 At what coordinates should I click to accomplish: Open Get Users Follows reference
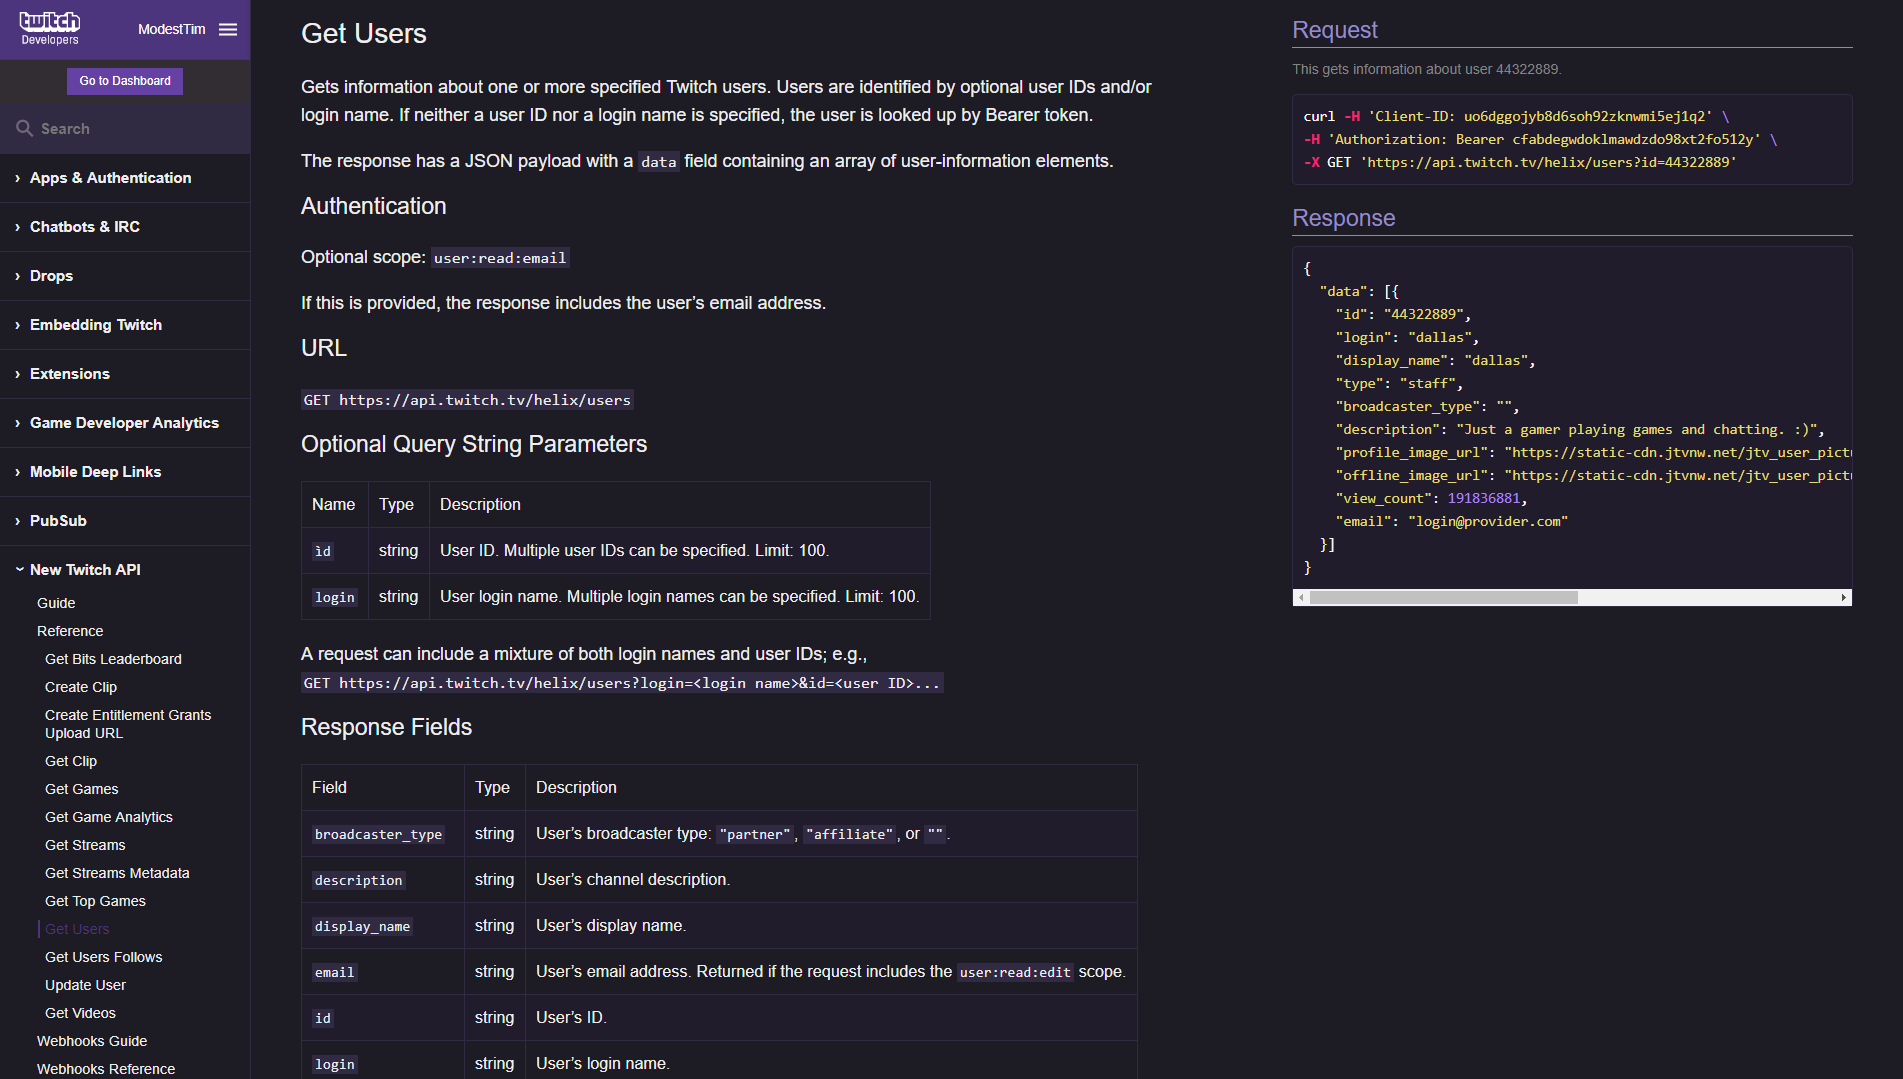(x=104, y=957)
